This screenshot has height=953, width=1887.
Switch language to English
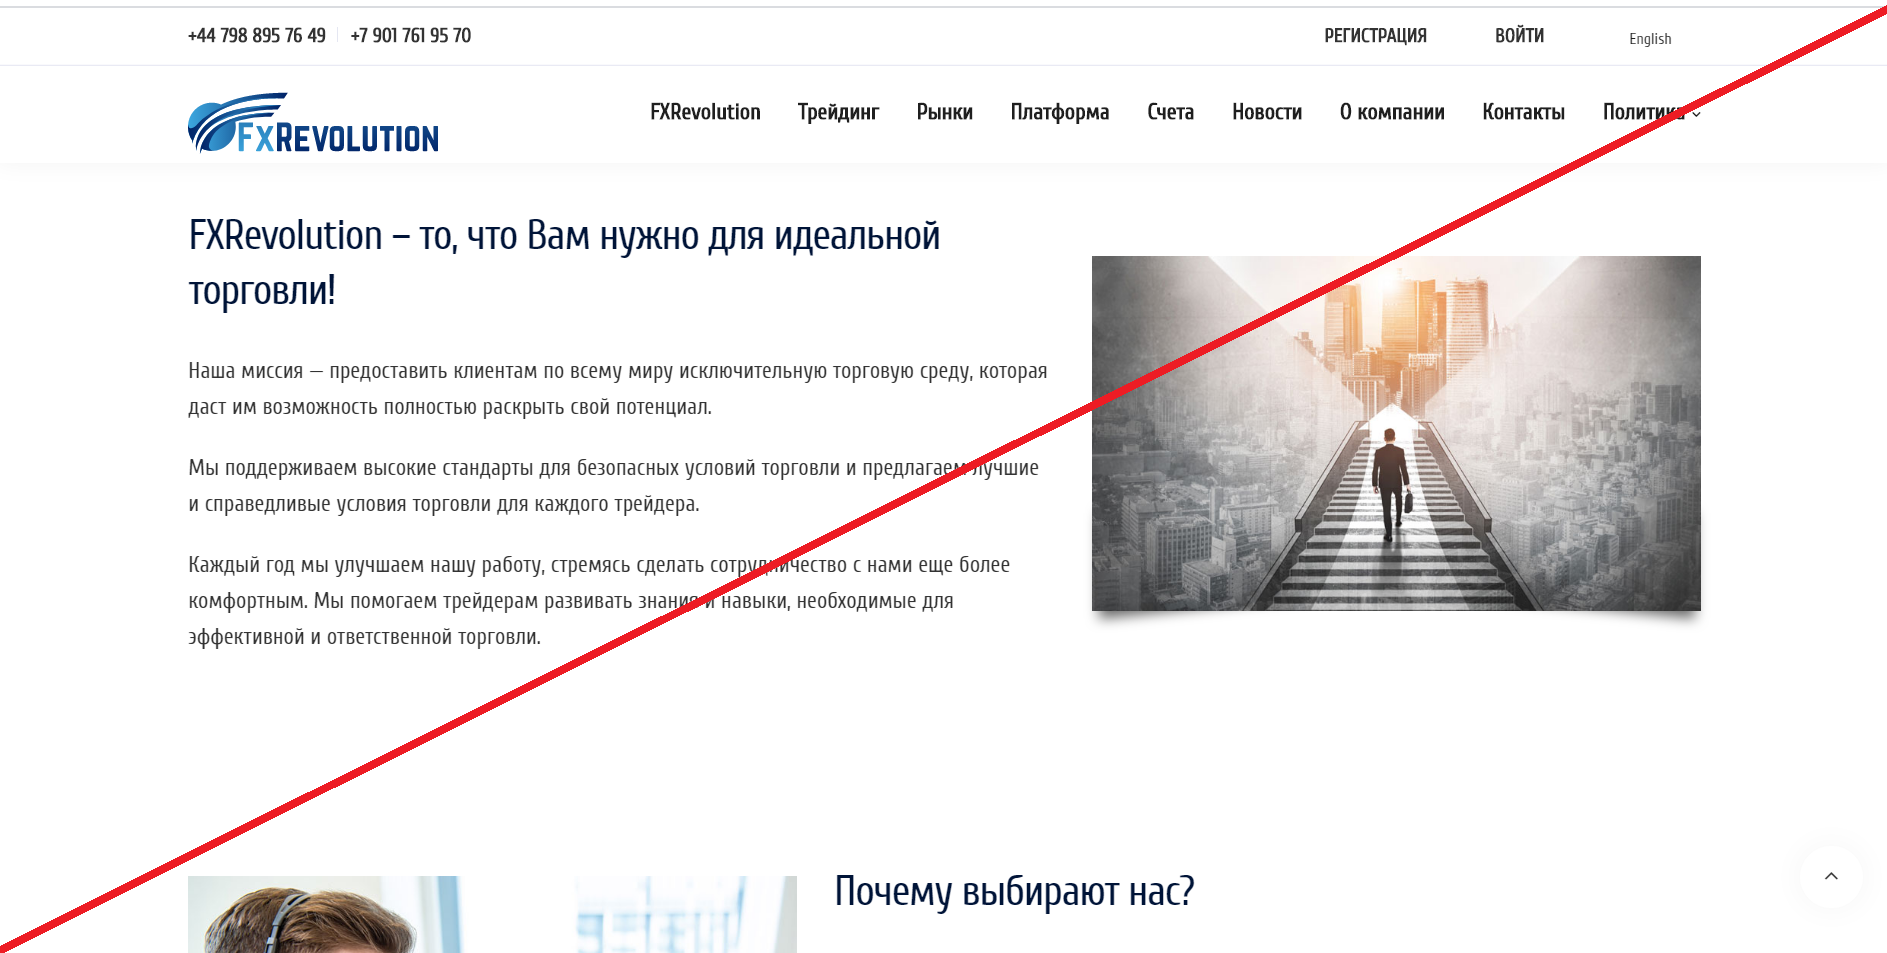(x=1650, y=39)
